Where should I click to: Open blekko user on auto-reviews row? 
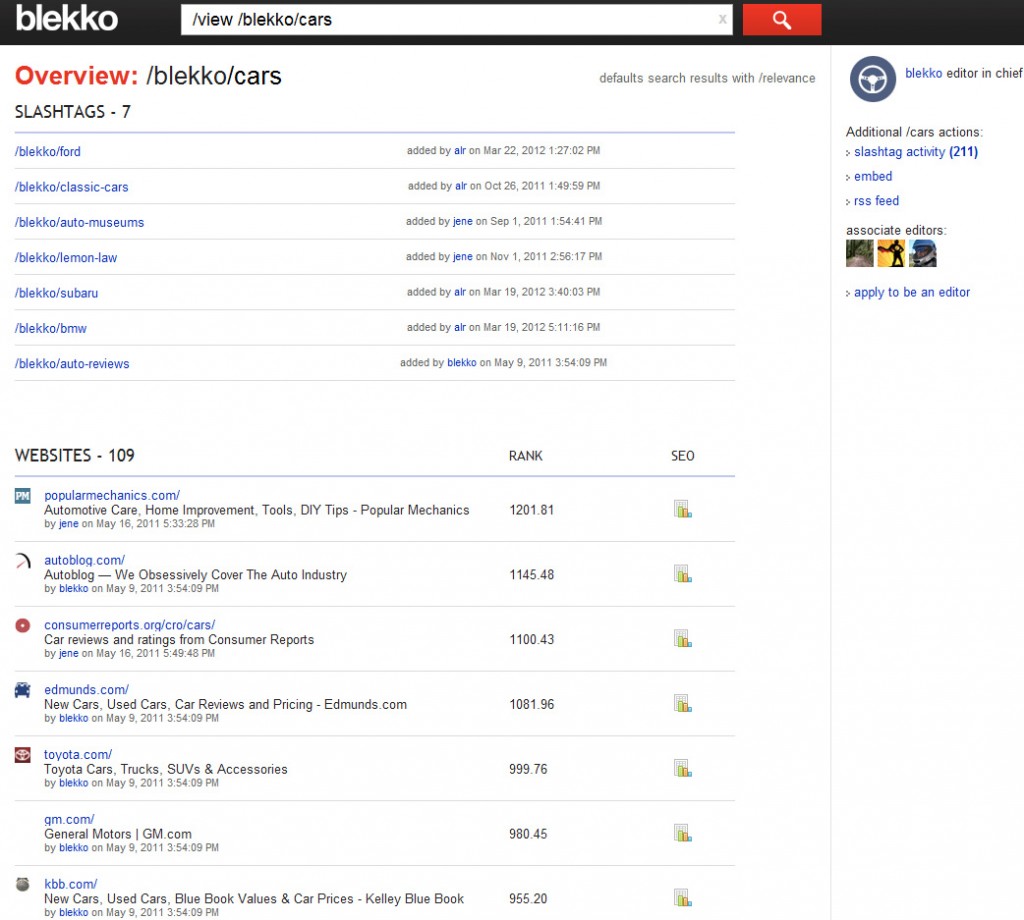(x=462, y=362)
